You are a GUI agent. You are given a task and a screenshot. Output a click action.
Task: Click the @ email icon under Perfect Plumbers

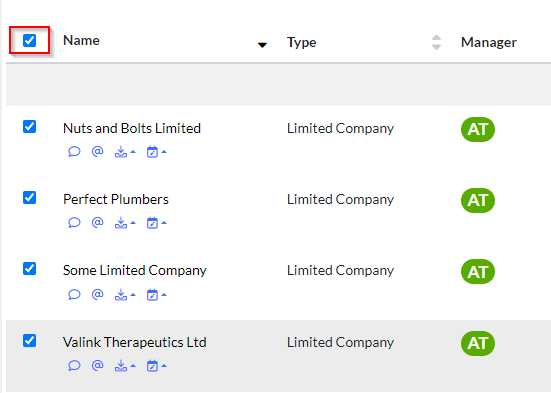97,223
